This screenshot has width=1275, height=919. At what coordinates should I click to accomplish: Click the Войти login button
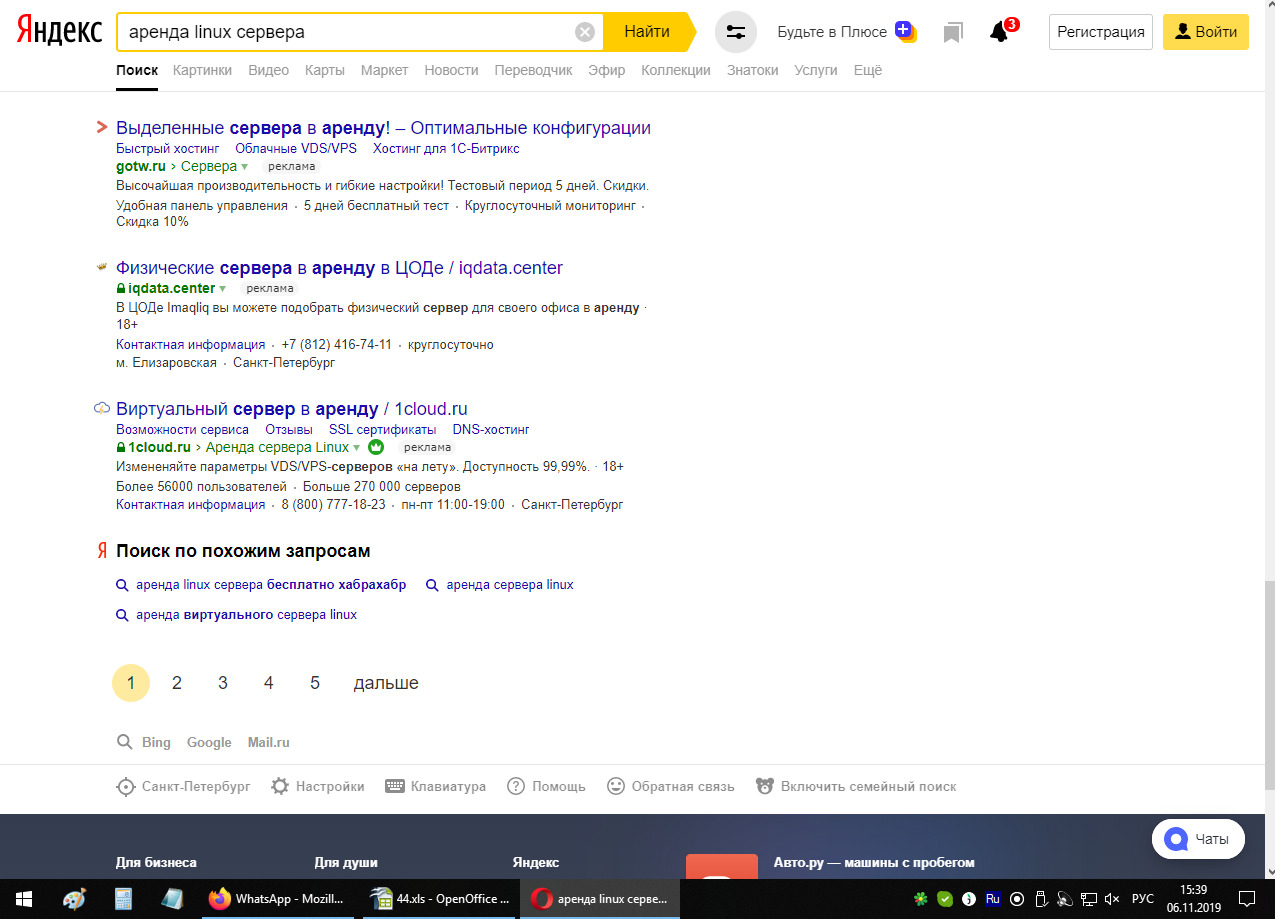1206,32
